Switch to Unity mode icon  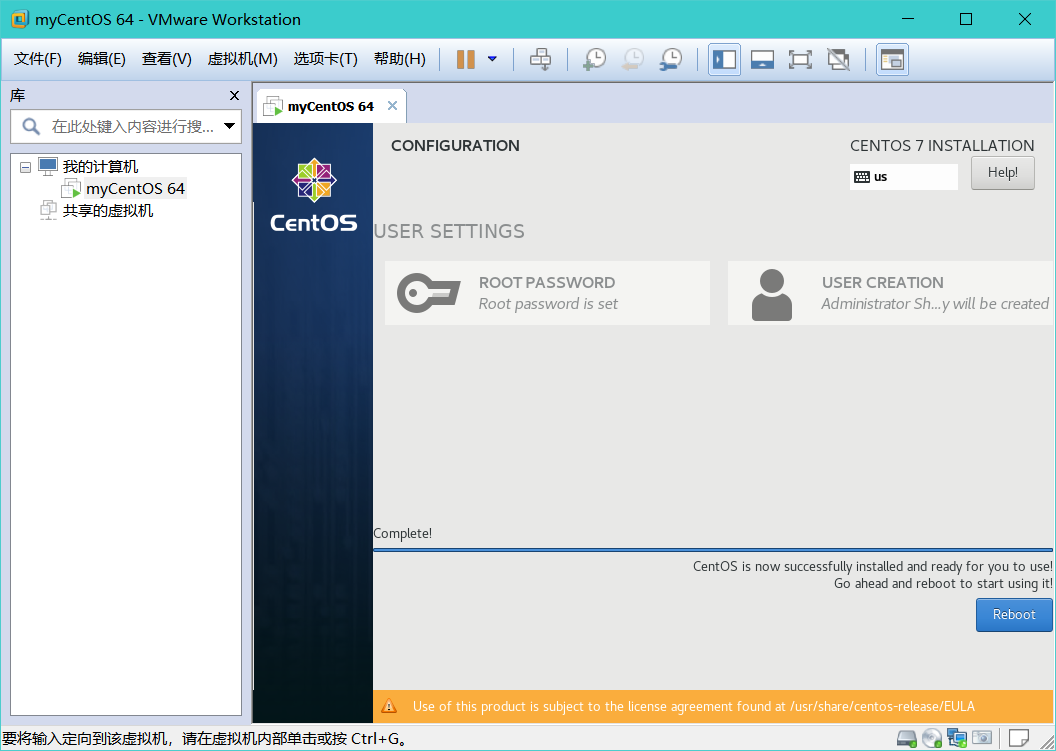838,59
